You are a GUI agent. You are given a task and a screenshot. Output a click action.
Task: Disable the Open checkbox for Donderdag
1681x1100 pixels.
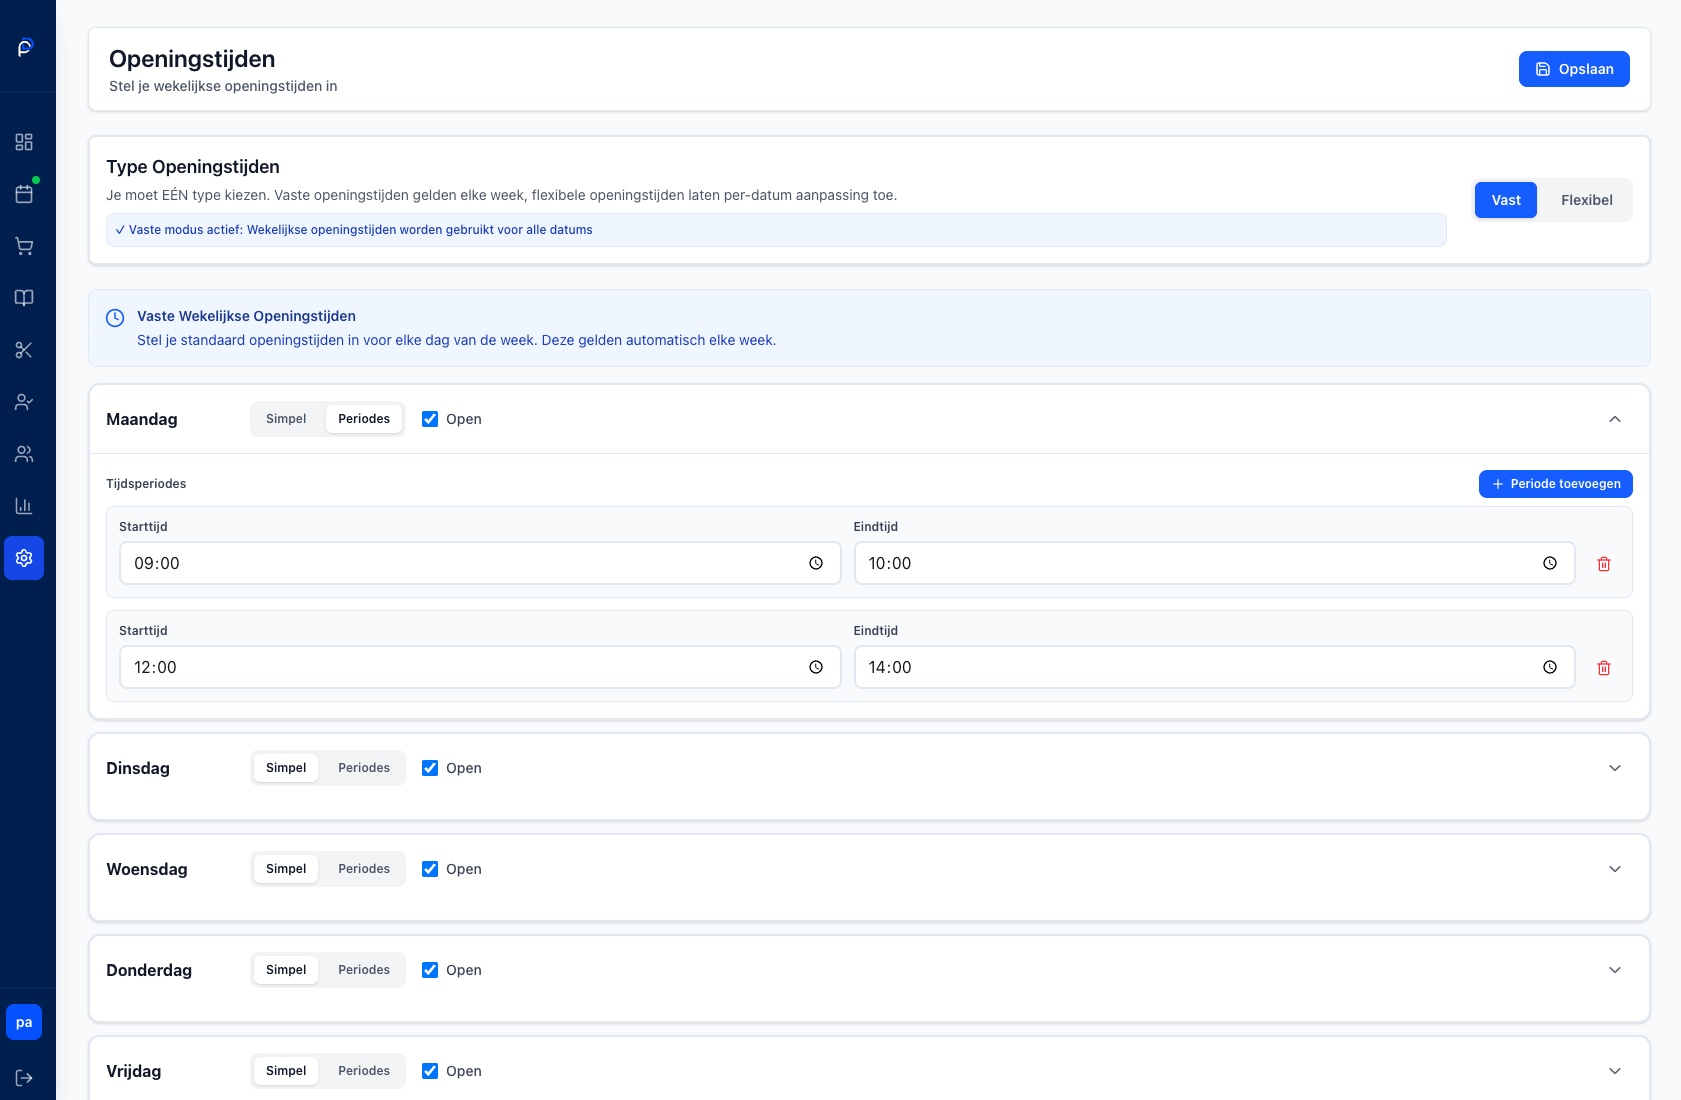(430, 970)
